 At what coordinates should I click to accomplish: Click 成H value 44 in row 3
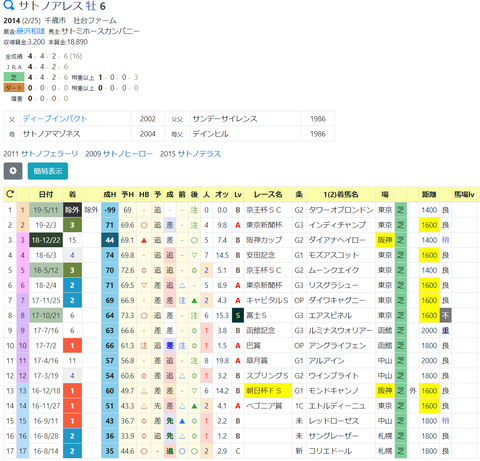(x=110, y=240)
